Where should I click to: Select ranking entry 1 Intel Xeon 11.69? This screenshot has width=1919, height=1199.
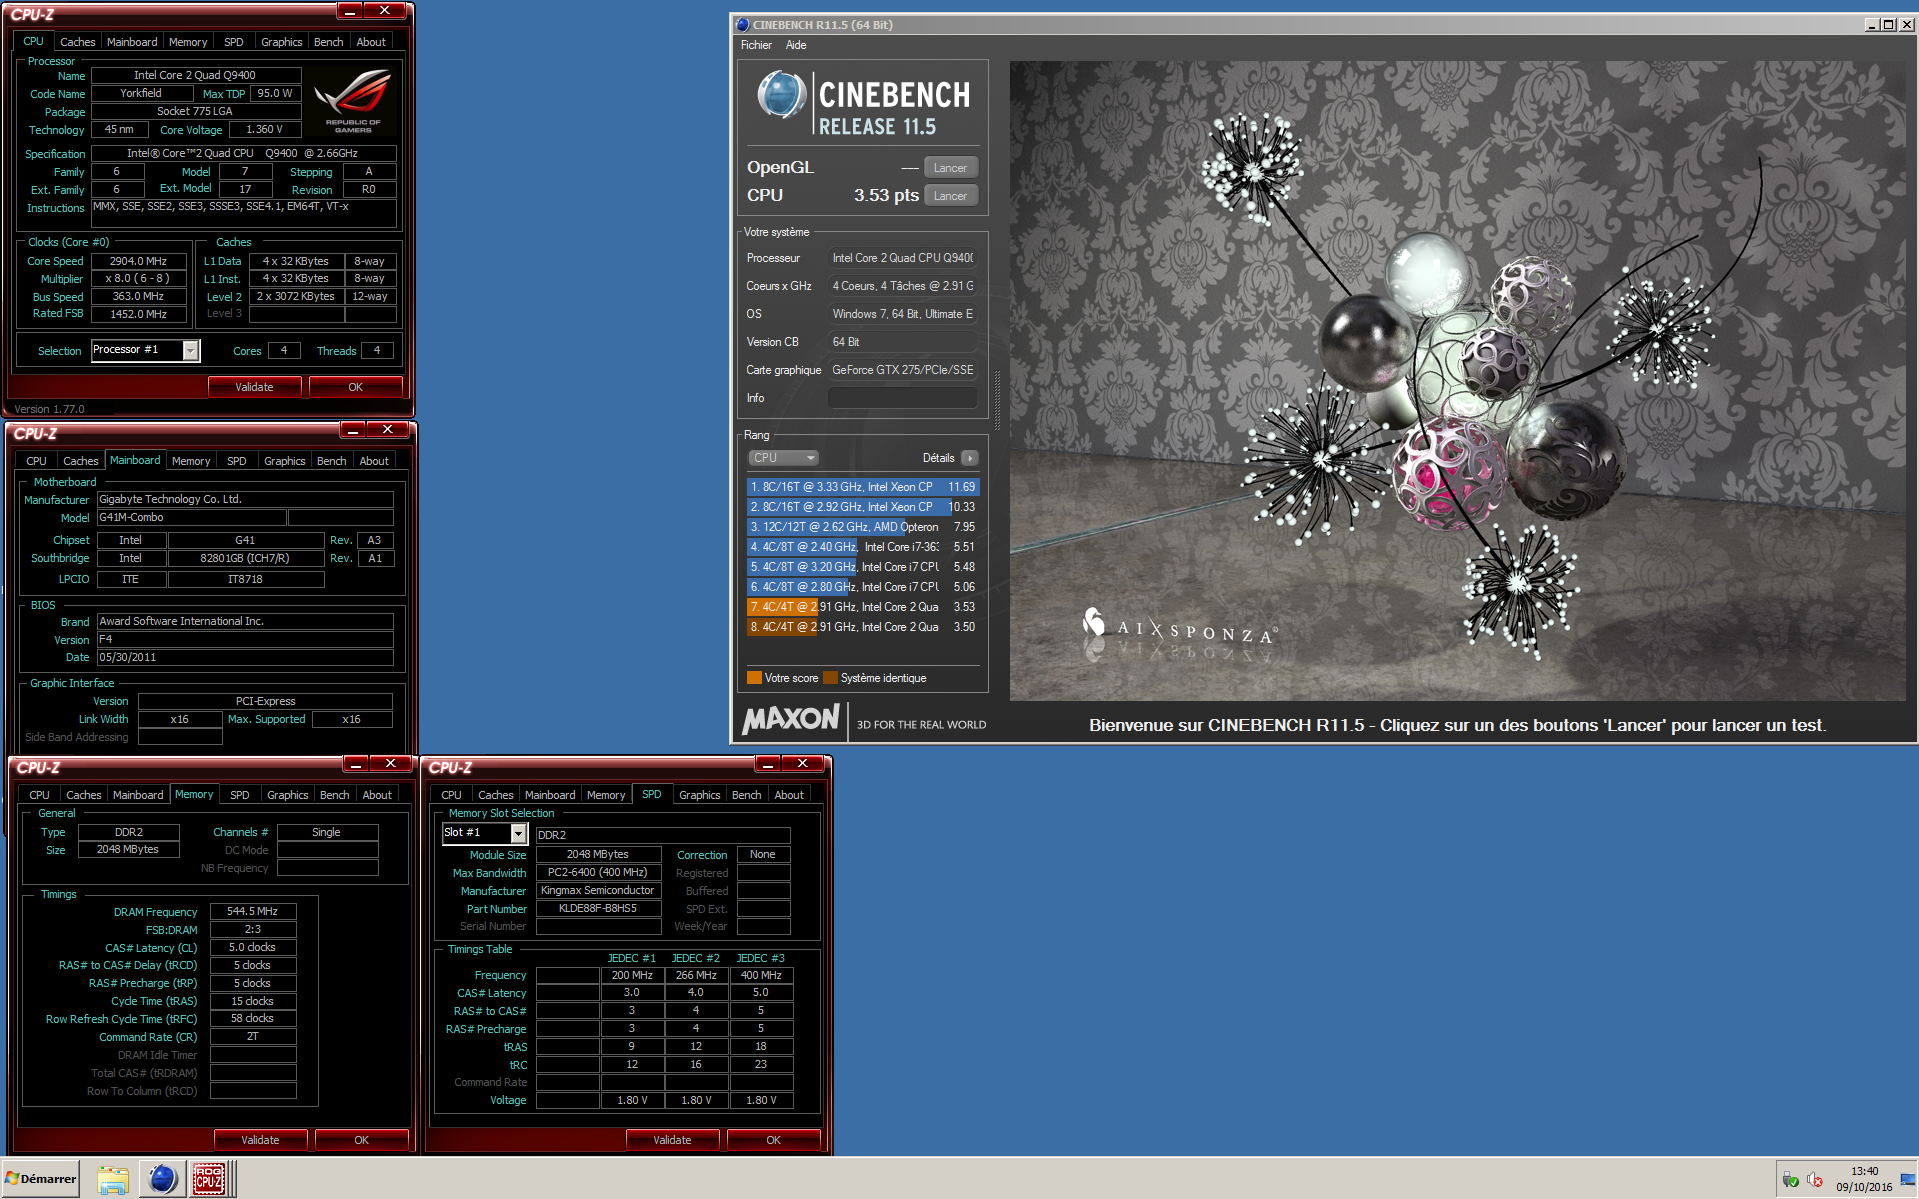click(862, 487)
